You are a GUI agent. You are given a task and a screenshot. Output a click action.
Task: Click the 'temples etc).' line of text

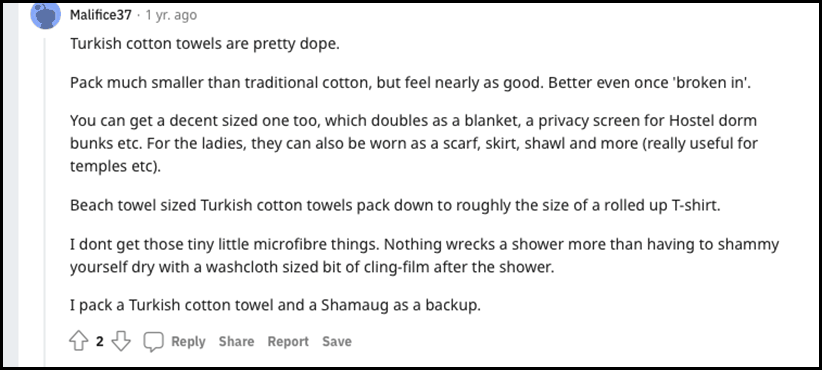click(115, 167)
